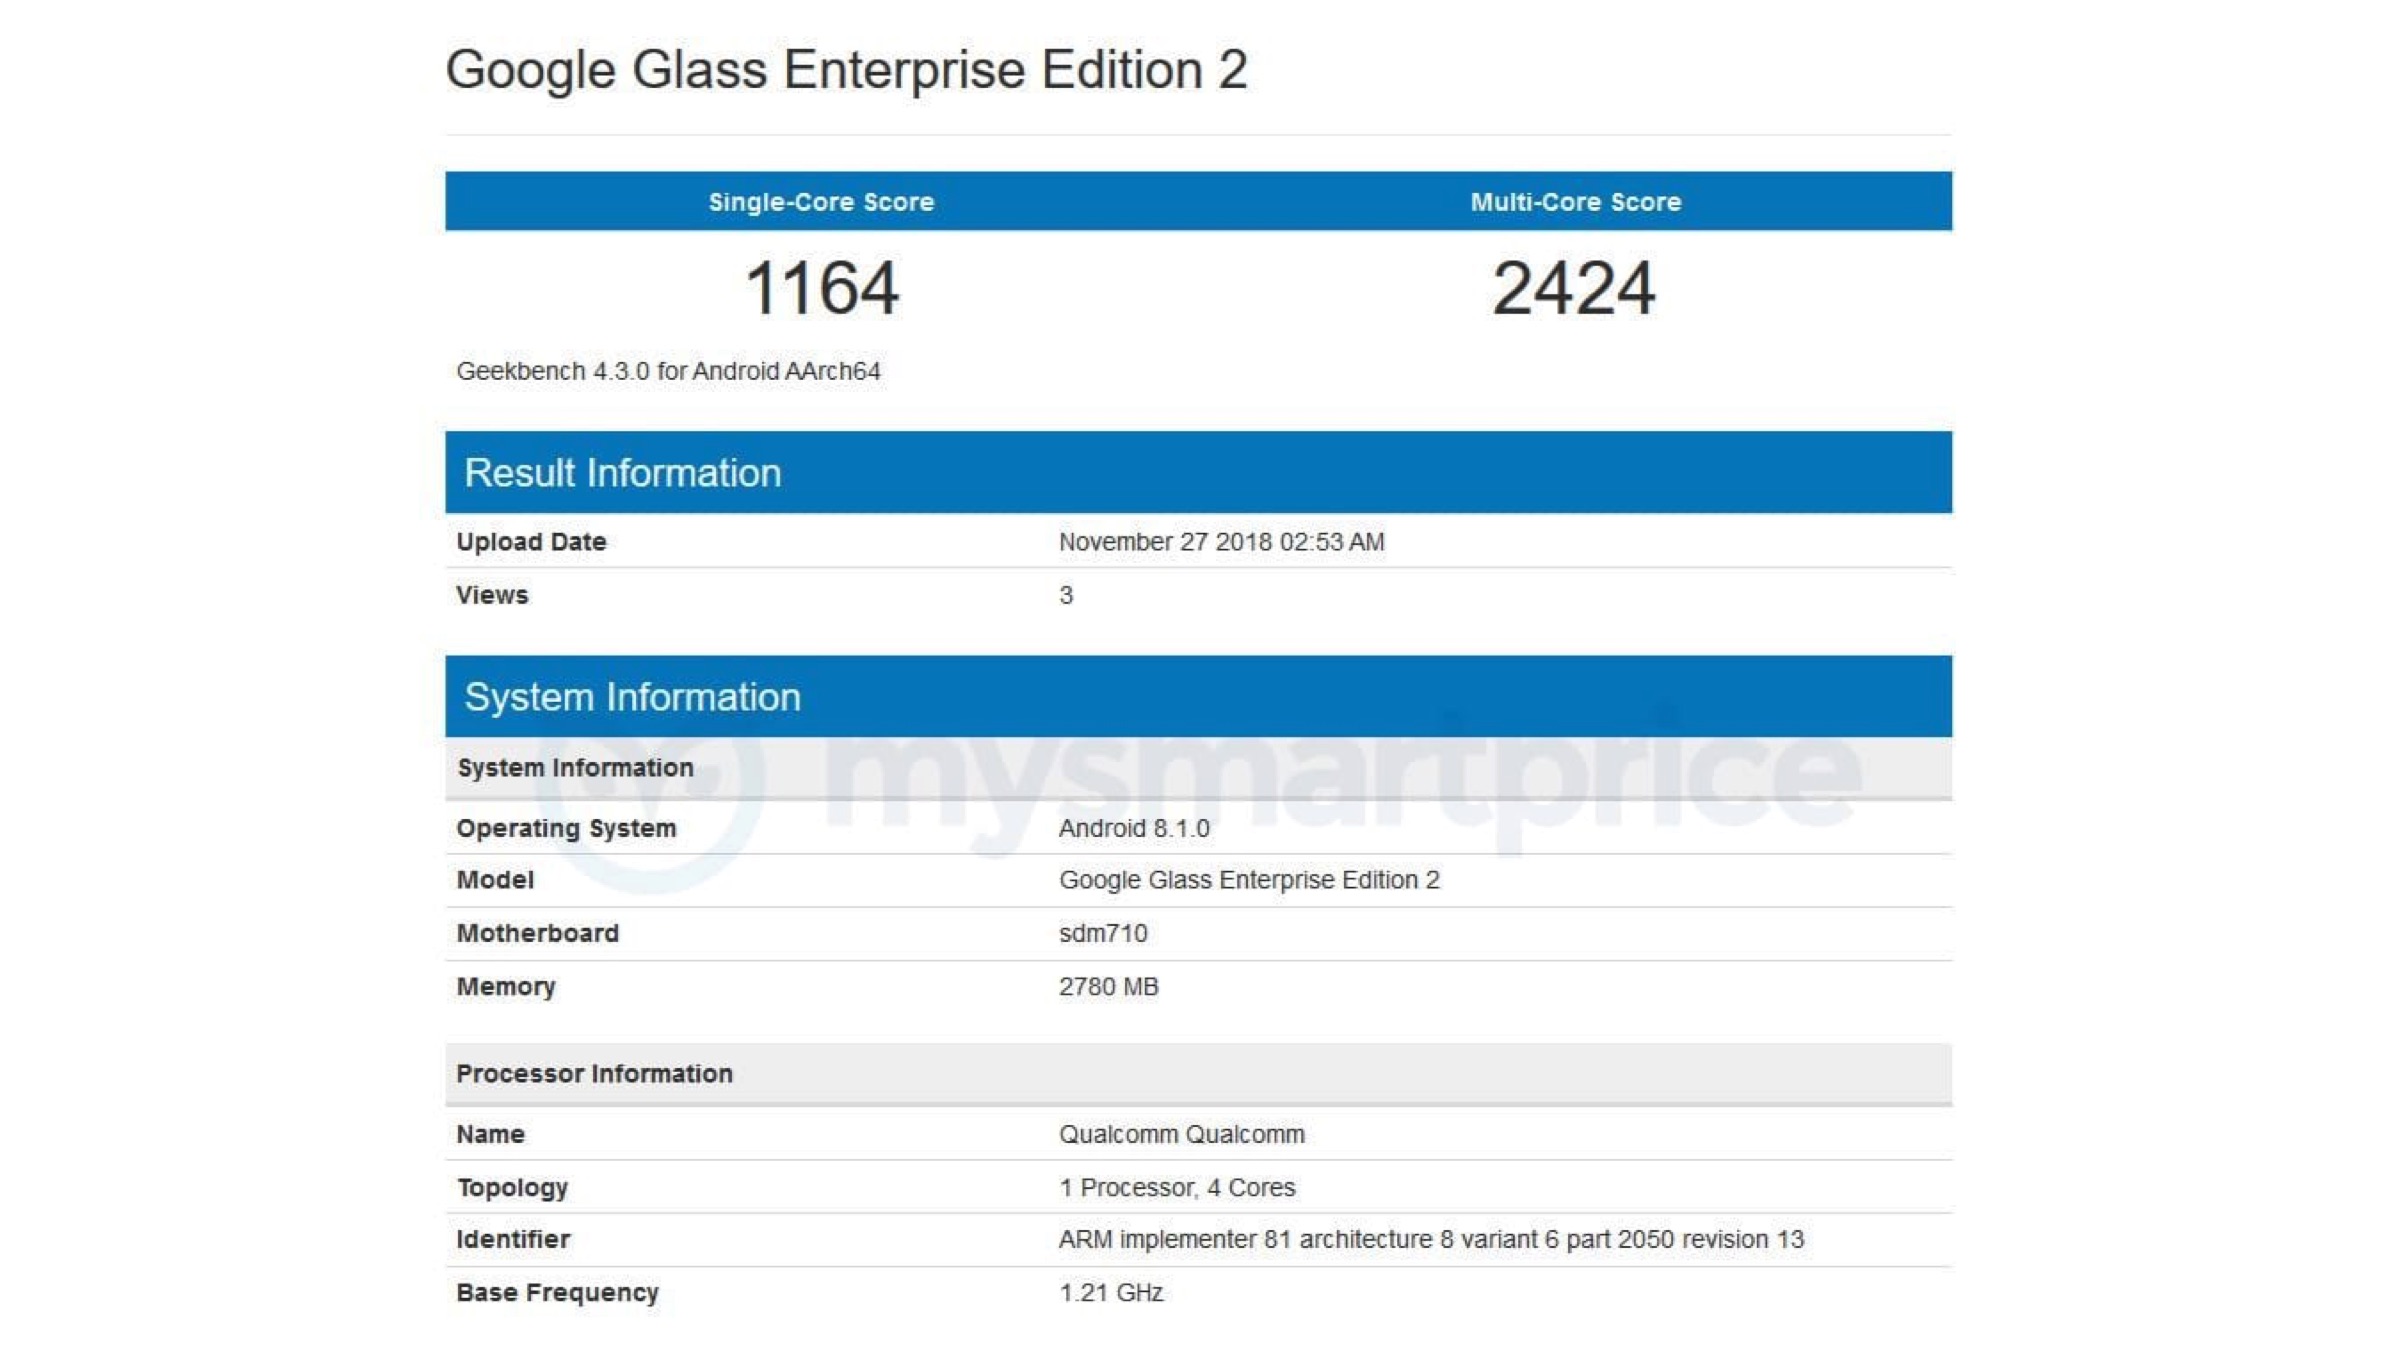Click the 1.21 GHz base frequency value
Viewport: 2400px width, 1345px height.
(1111, 1293)
